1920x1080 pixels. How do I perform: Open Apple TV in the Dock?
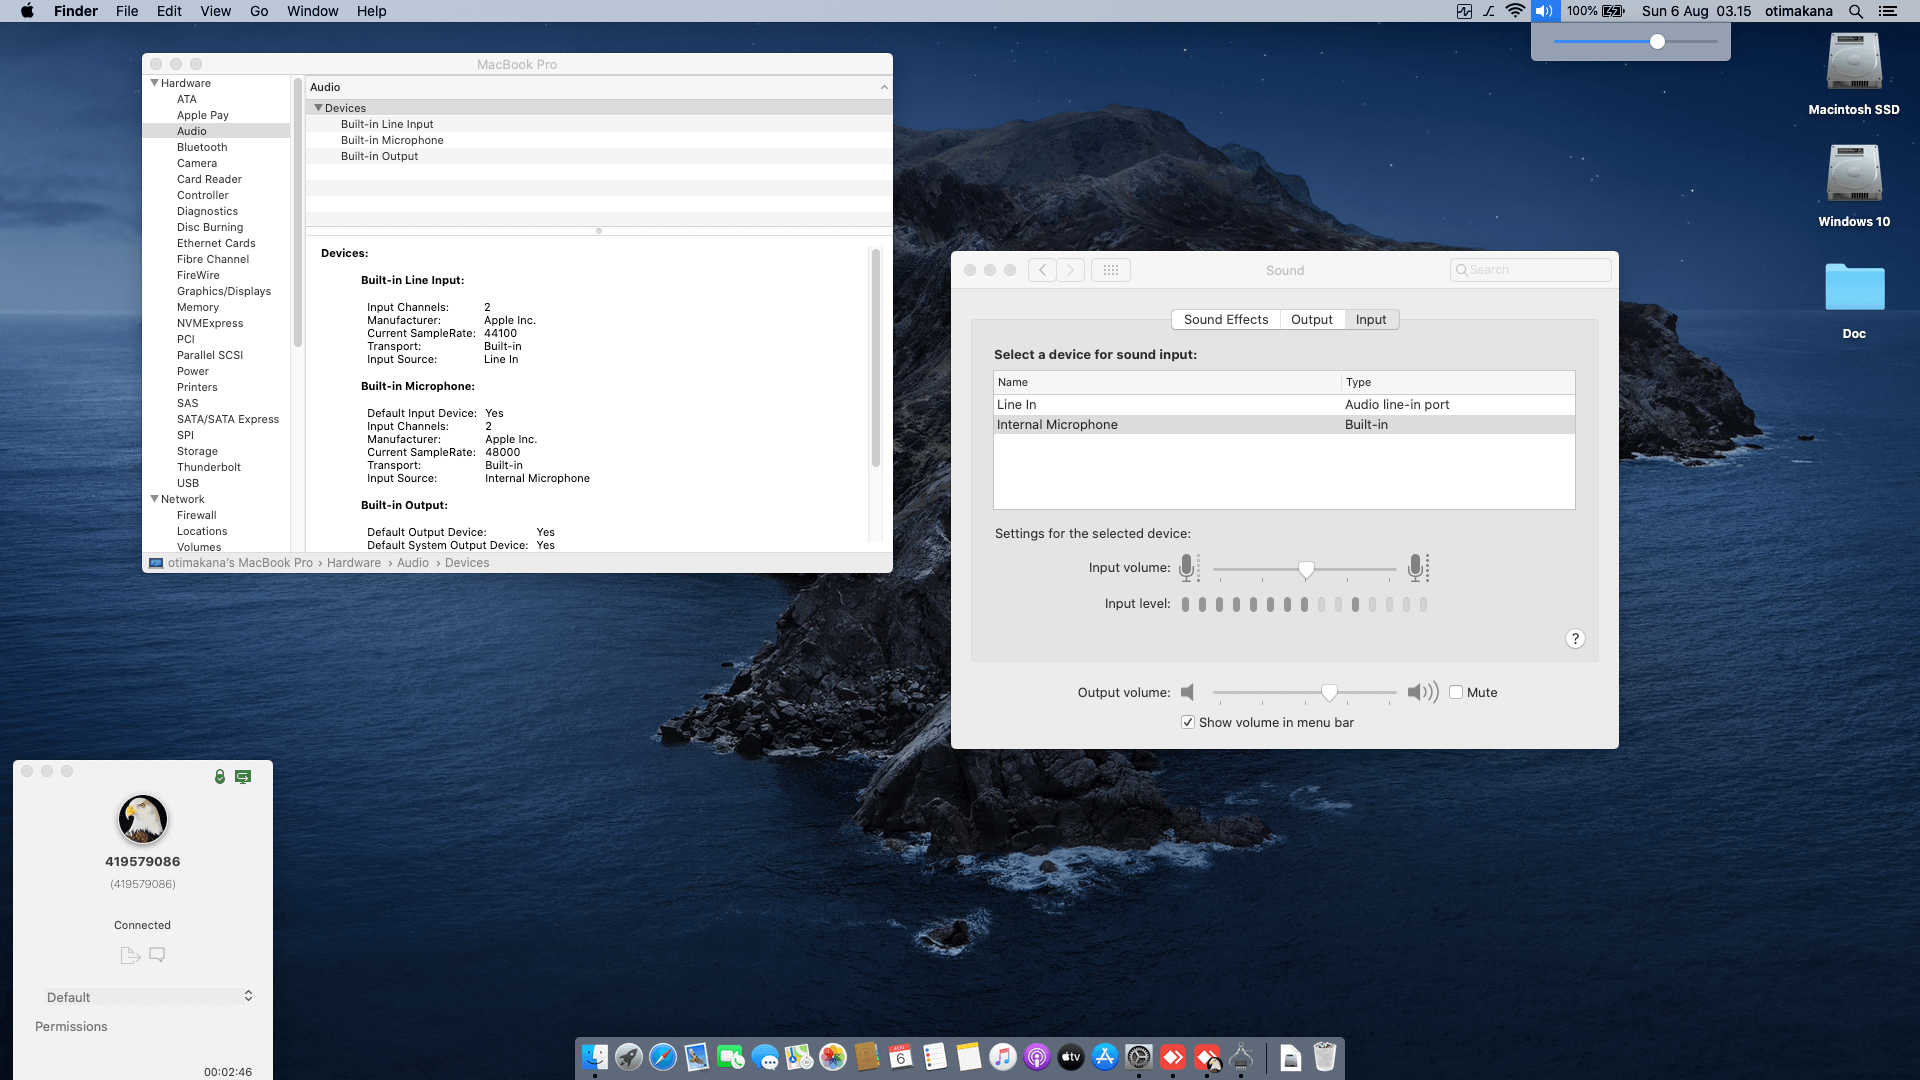click(1071, 1057)
